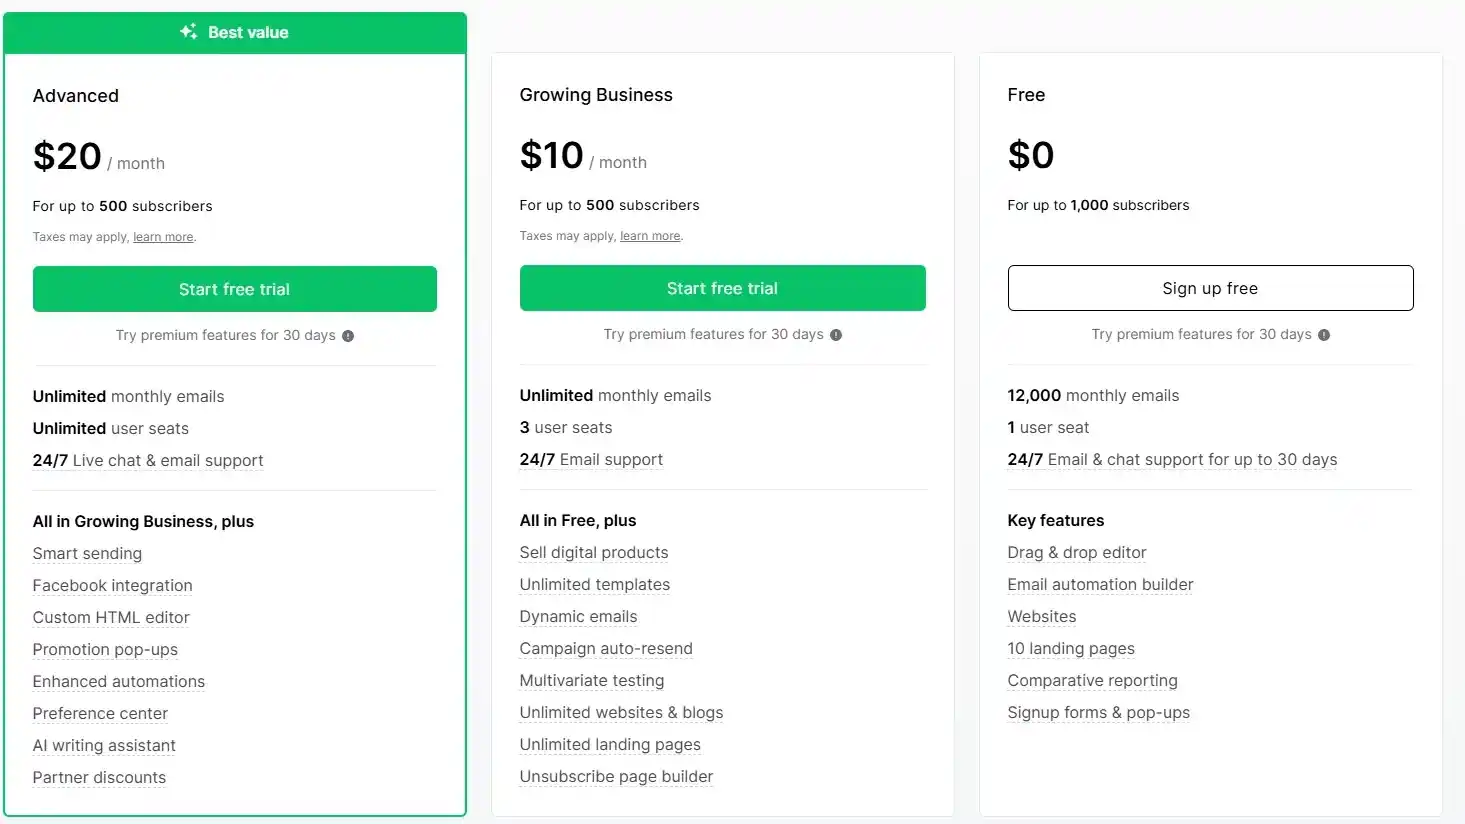Click the sparkles icon on Best value badge
This screenshot has width=1465, height=824.
click(x=188, y=31)
